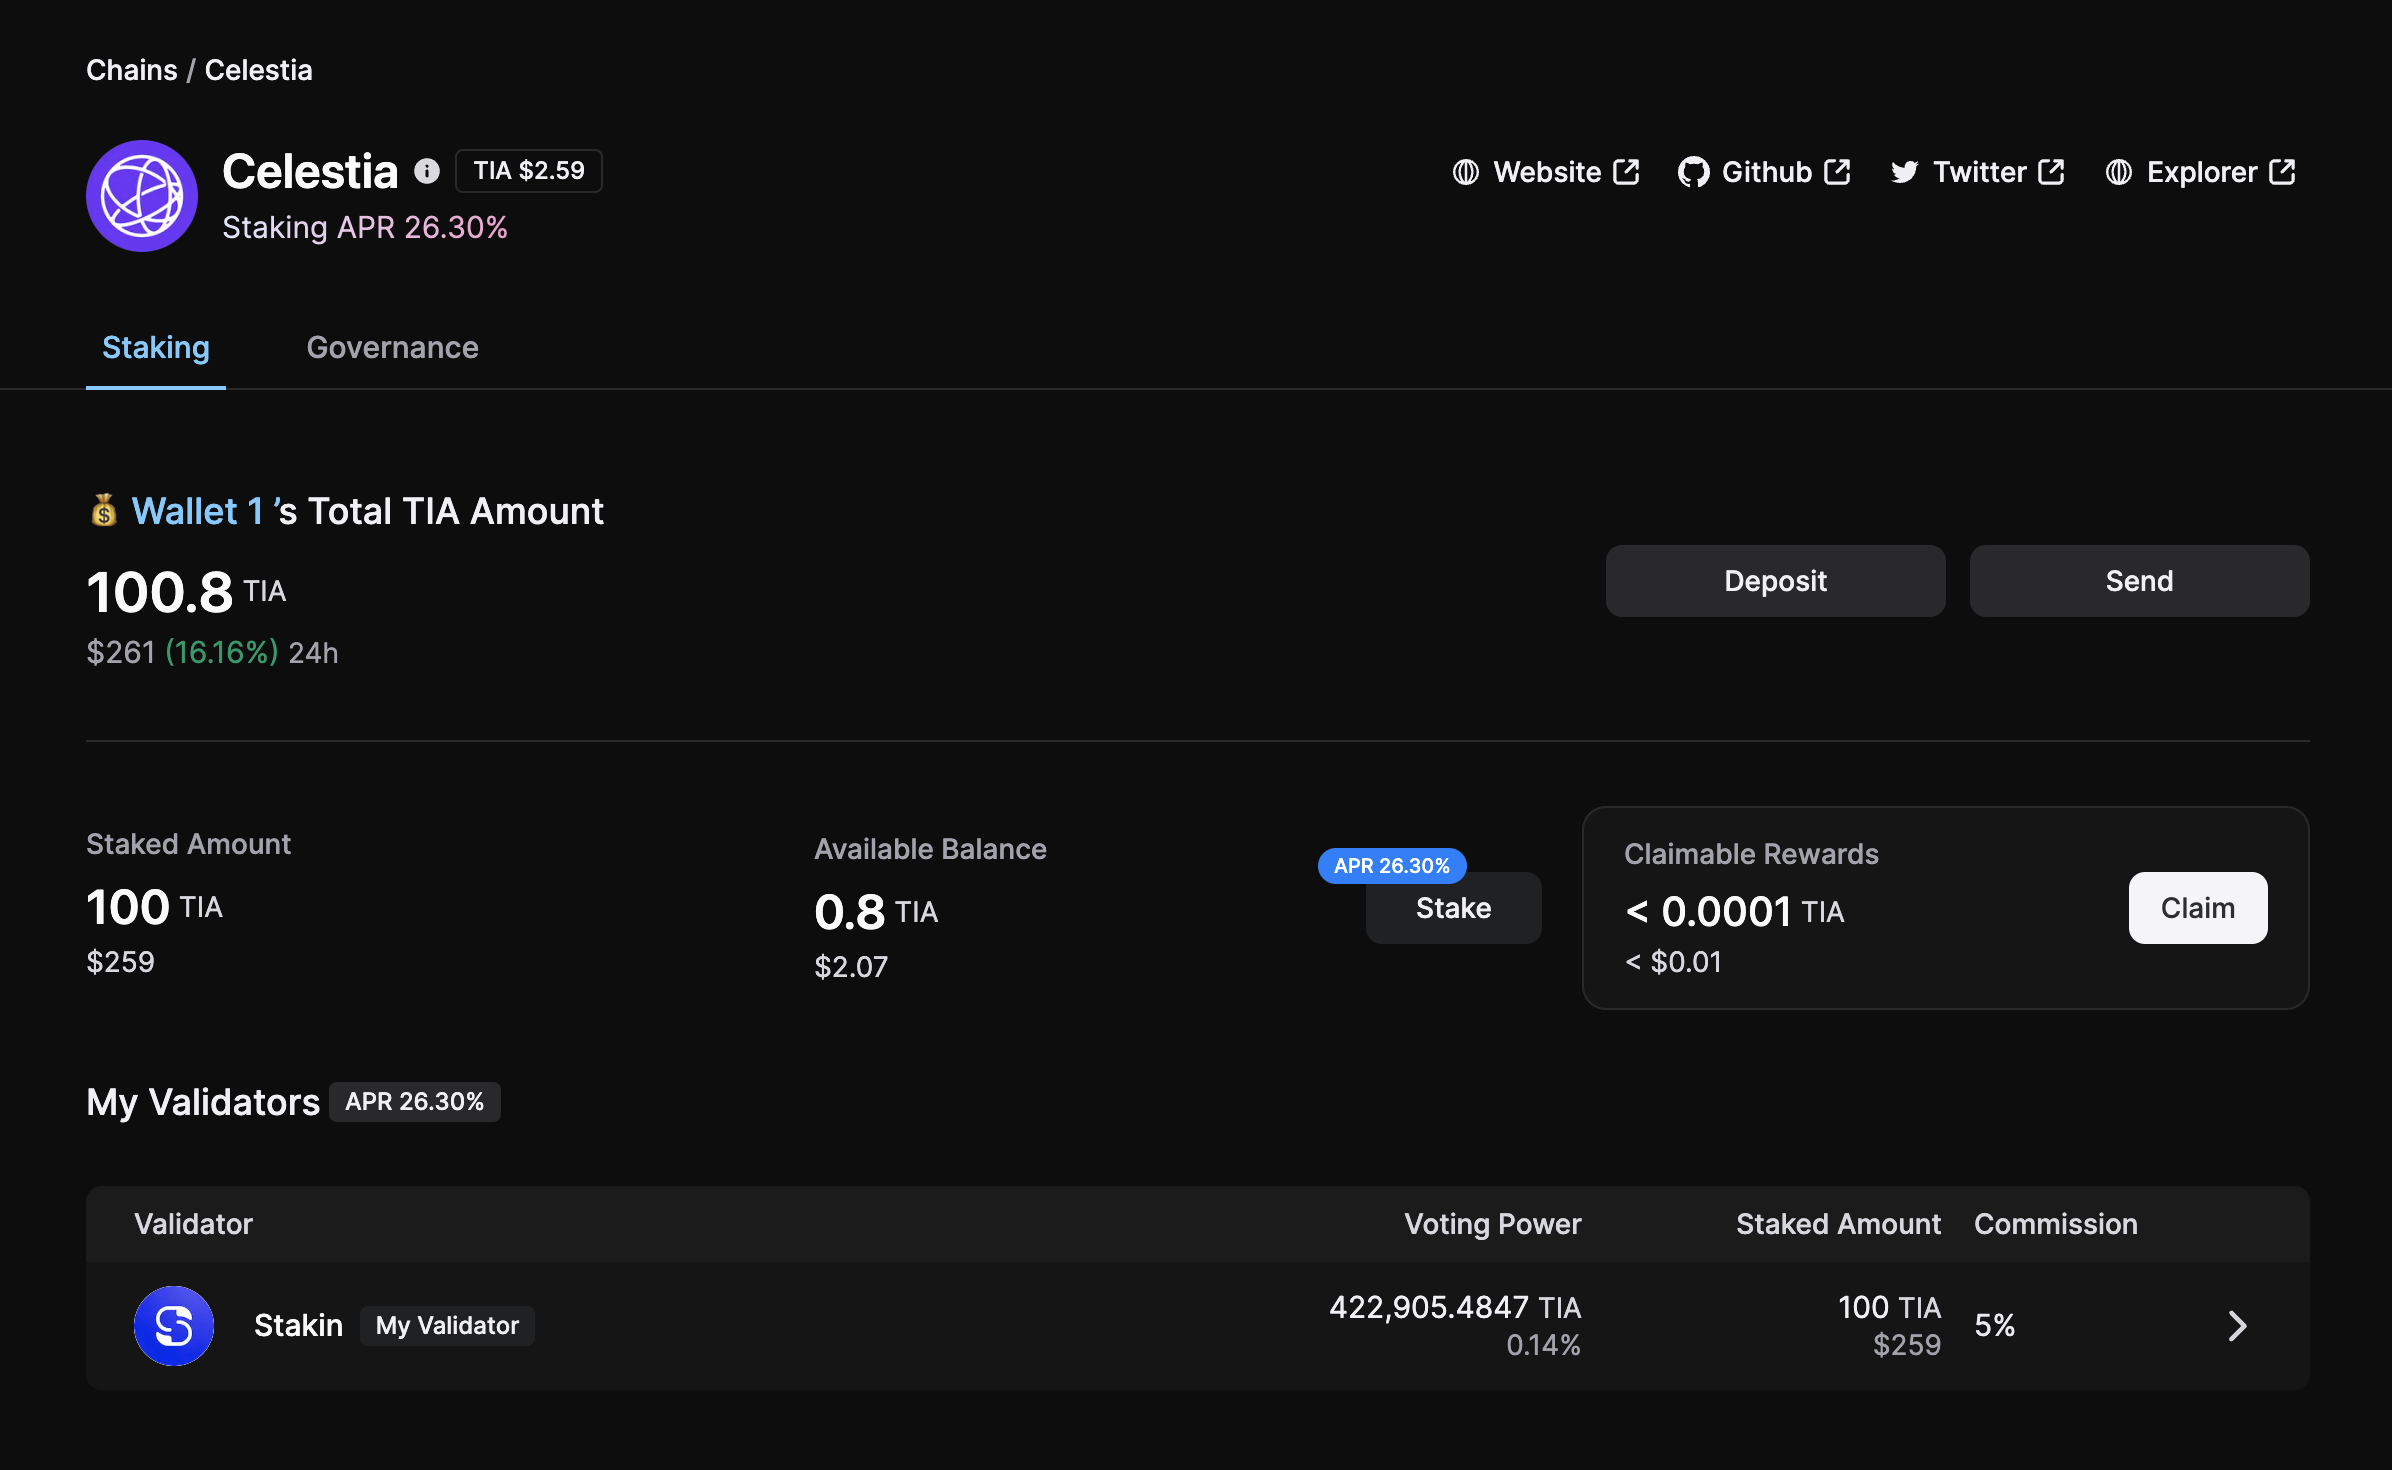Screen dimensions: 2392x1470
Task: Click the 5% commission value
Action: point(1995,1326)
